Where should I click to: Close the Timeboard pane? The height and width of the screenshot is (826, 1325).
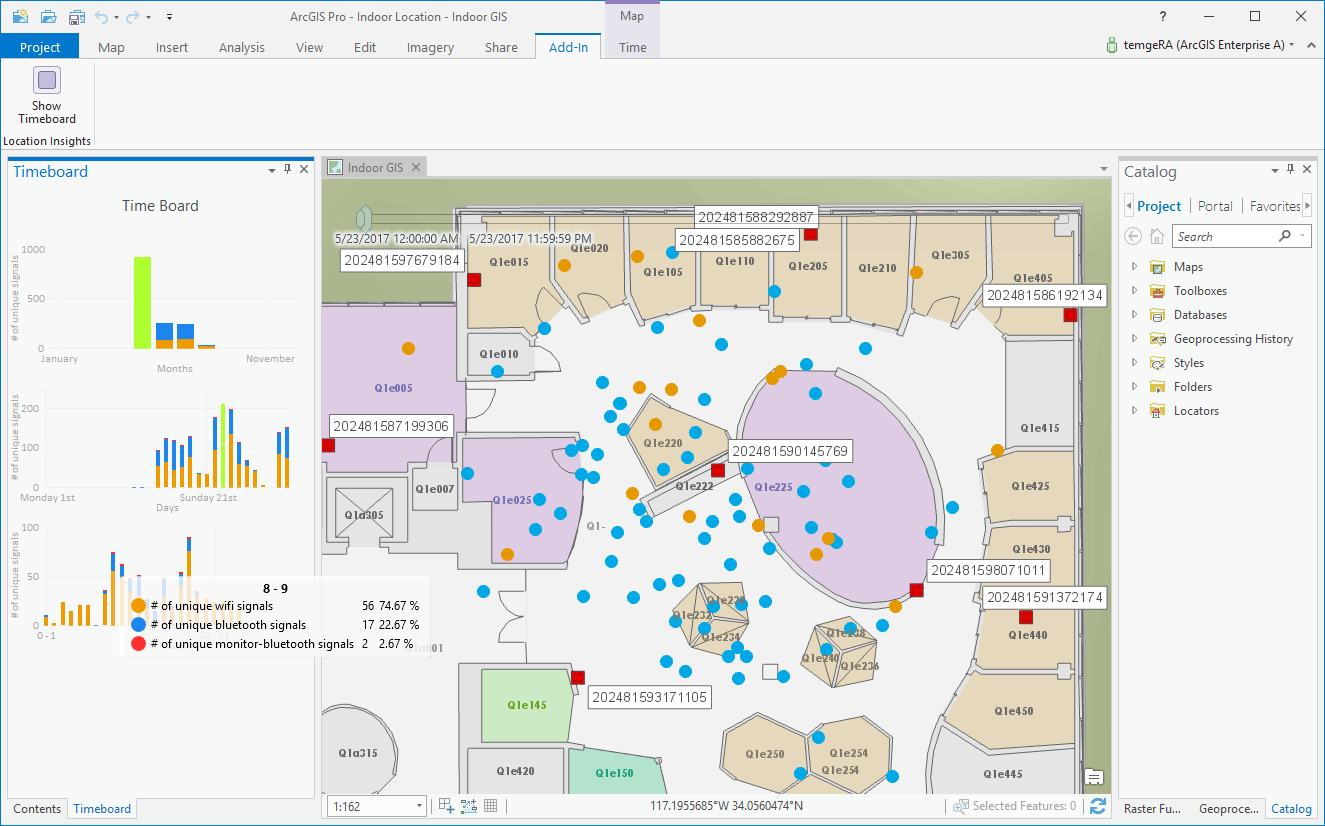tap(304, 170)
